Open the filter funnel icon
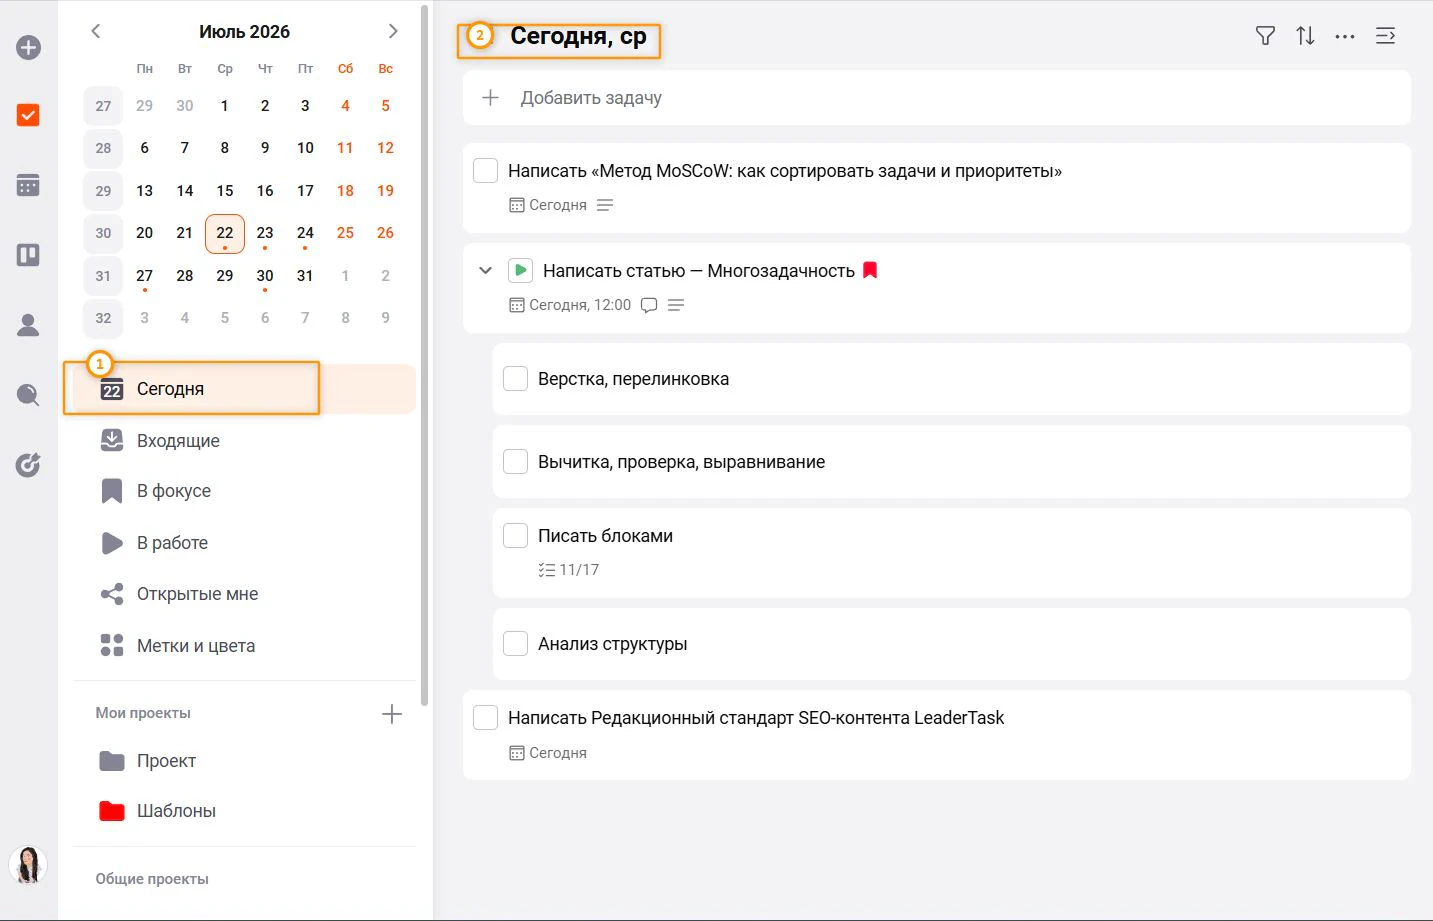 point(1265,36)
